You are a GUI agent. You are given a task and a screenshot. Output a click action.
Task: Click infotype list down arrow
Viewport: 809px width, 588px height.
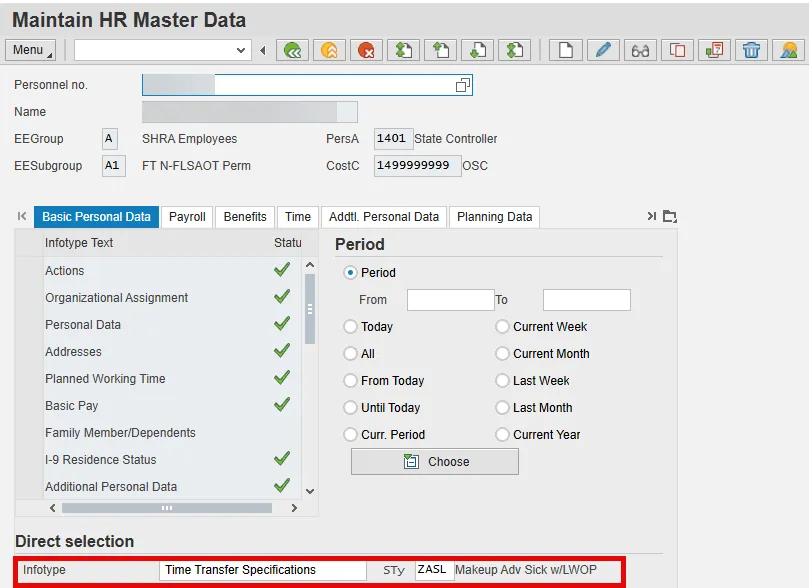310,491
